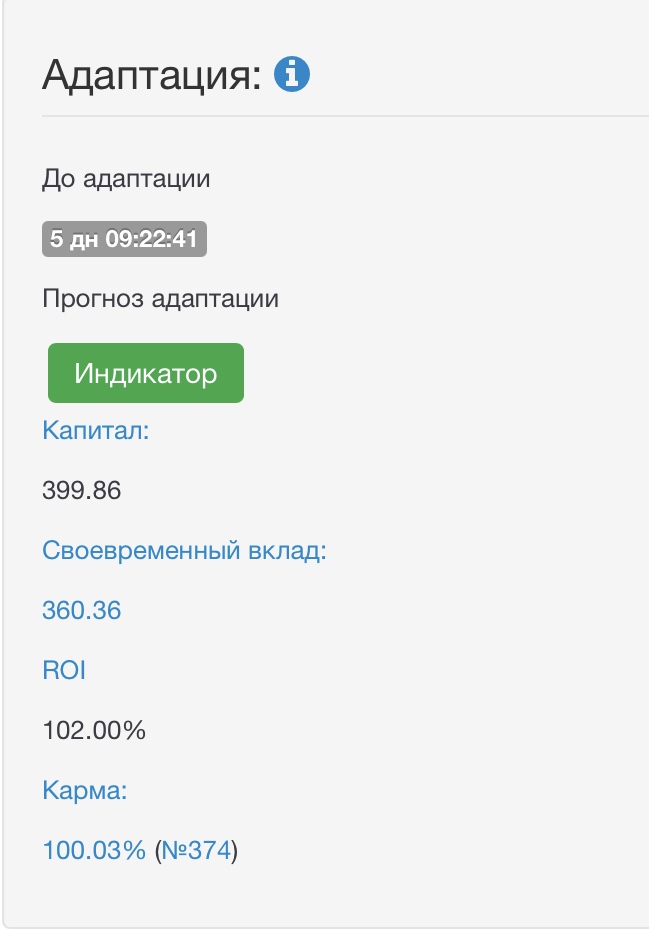The width and height of the screenshot is (649, 929).
Task: Click the До адаптации label
Action: click(126, 180)
